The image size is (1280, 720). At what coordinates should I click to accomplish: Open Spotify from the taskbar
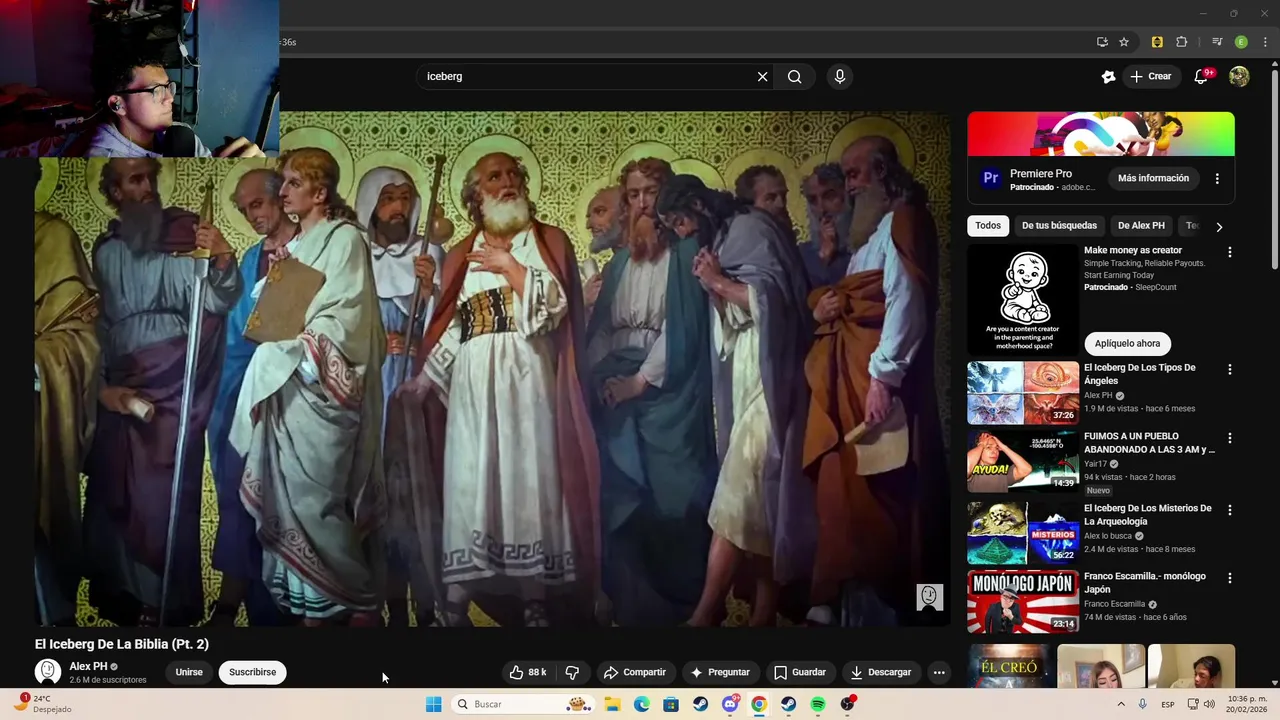818,704
